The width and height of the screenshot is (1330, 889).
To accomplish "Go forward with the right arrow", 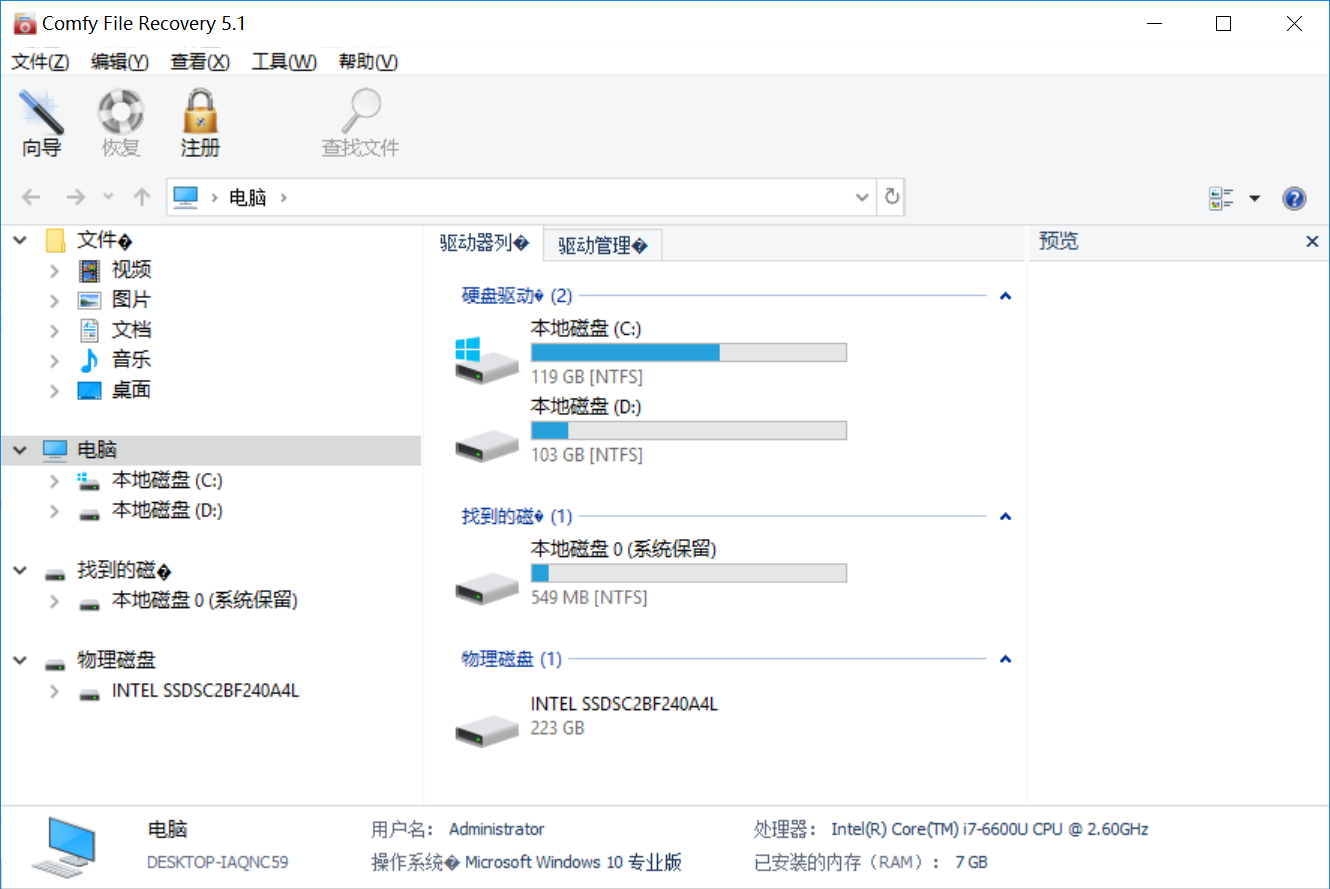I will [x=75, y=197].
